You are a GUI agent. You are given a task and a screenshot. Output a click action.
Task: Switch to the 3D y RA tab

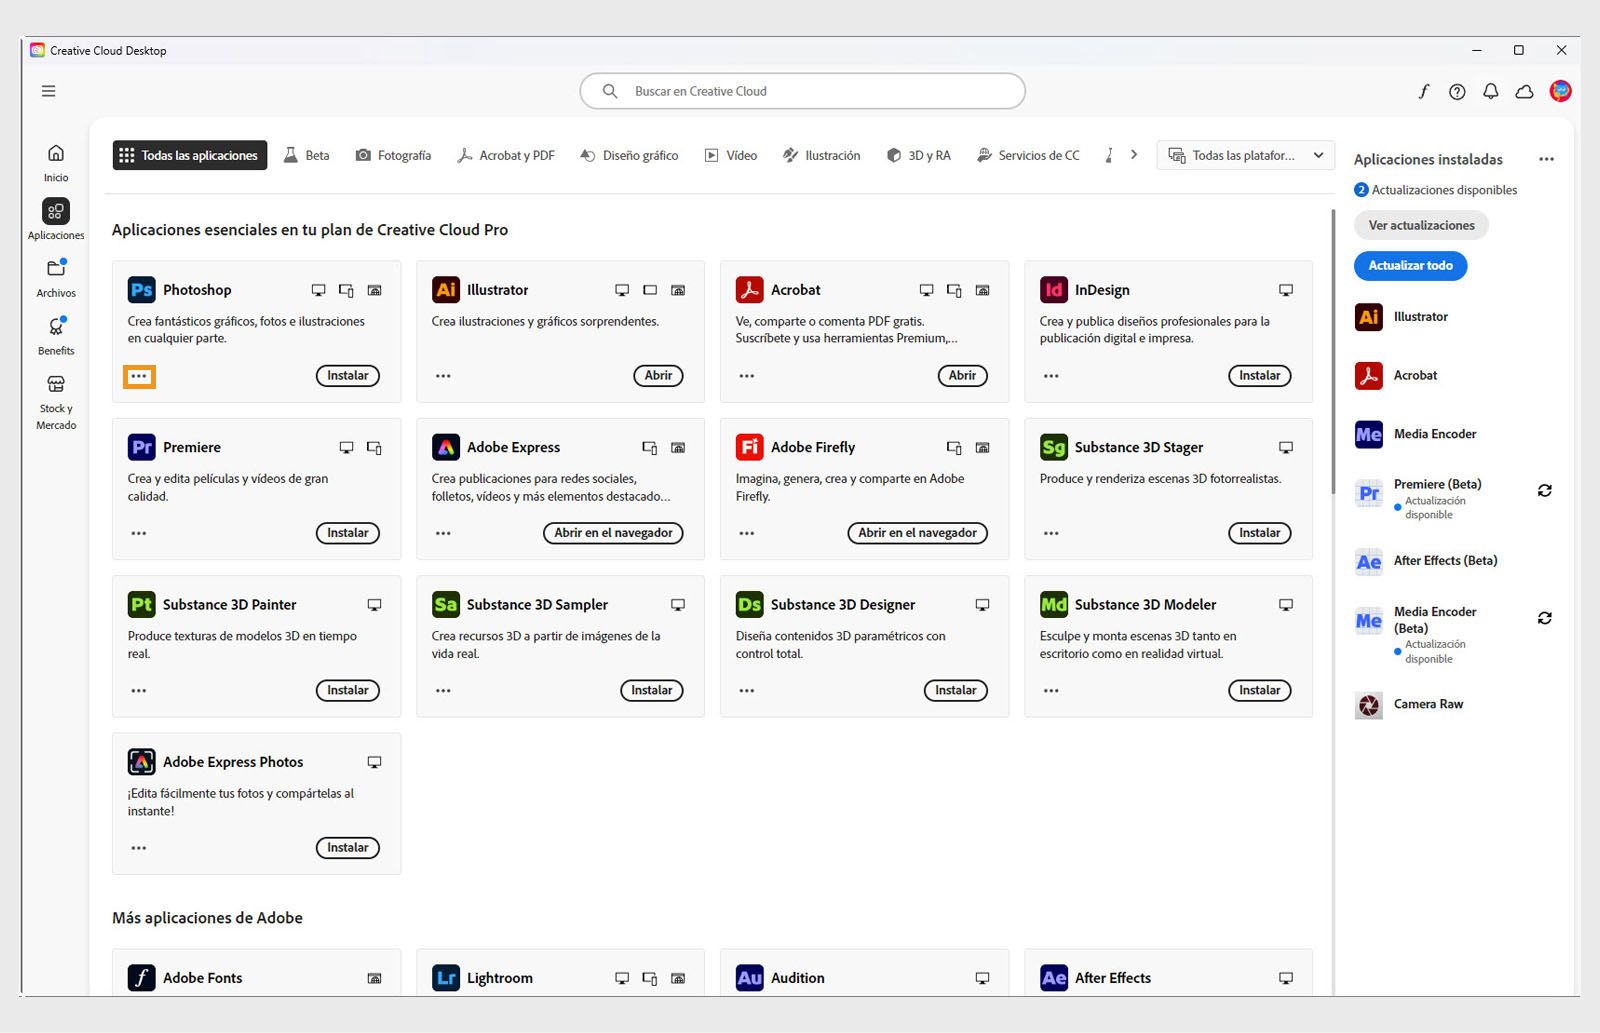click(918, 155)
